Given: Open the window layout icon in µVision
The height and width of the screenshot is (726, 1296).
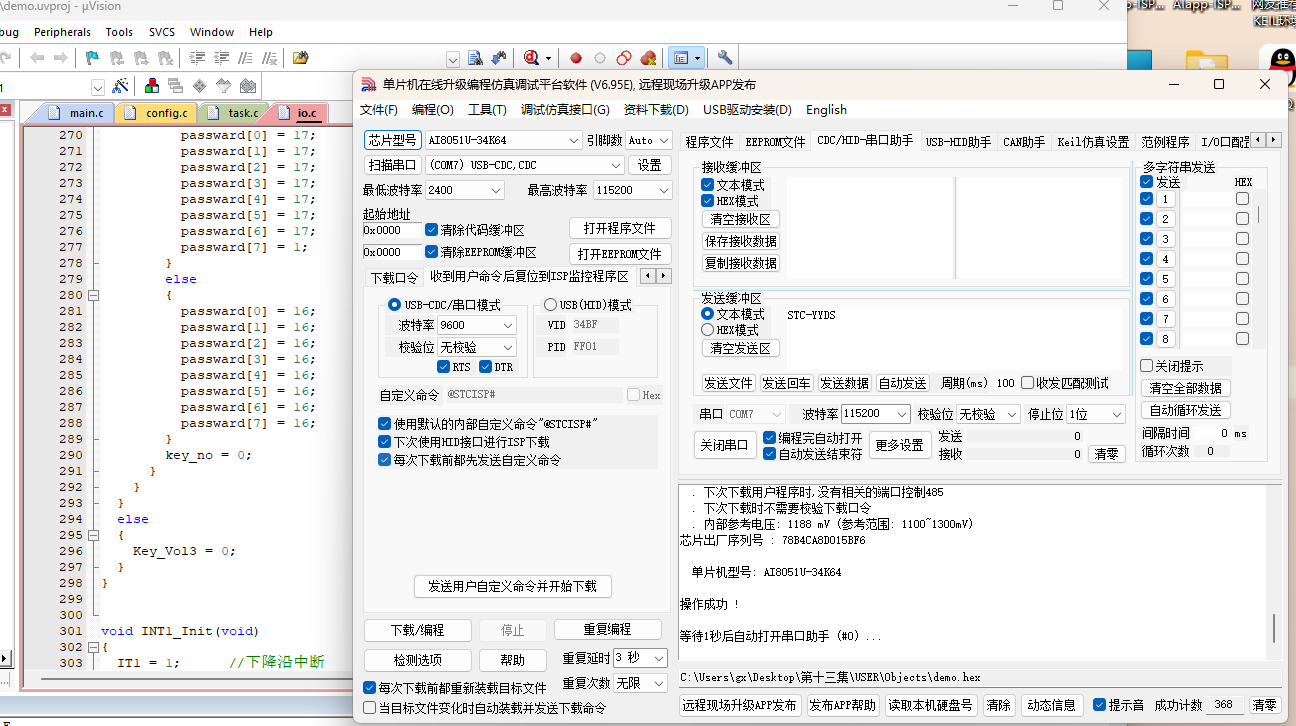Looking at the screenshot, I should [681, 58].
